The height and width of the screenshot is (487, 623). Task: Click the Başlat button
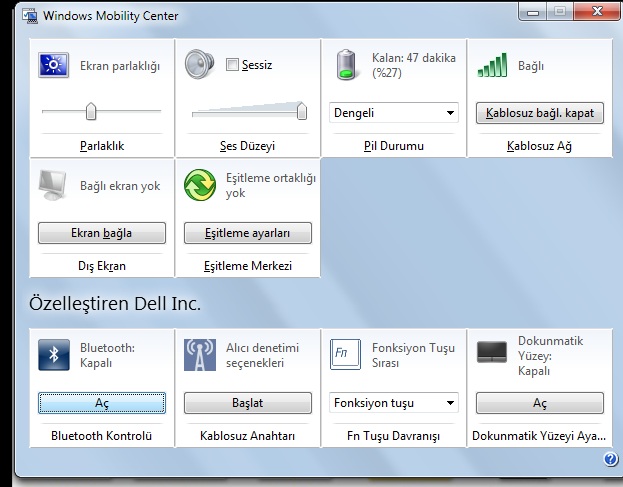pos(248,403)
